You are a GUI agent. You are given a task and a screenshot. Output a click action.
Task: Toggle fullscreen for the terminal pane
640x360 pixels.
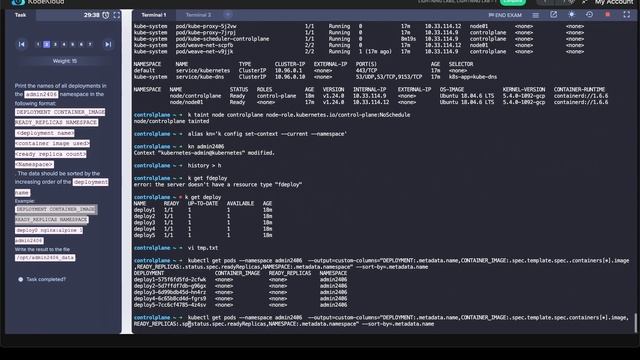coord(627,15)
